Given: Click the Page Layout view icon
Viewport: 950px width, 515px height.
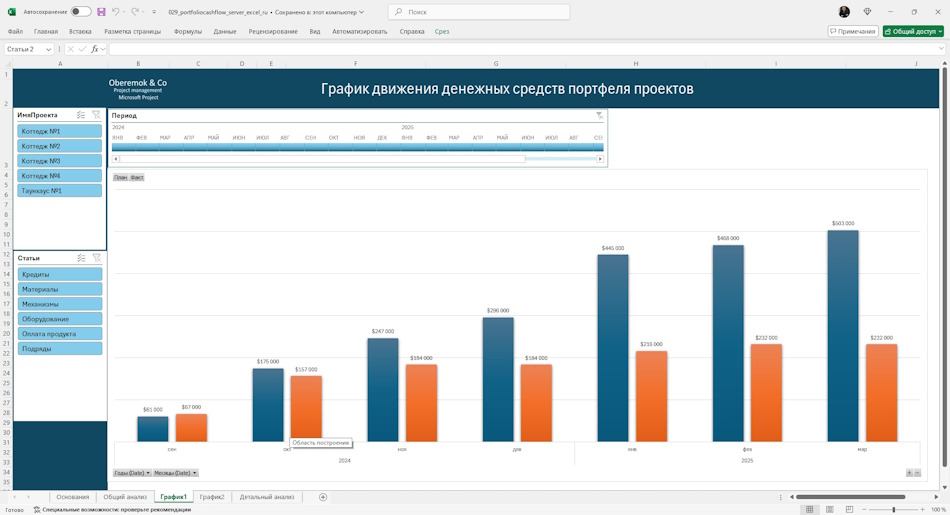Looking at the screenshot, I should (x=829, y=510).
